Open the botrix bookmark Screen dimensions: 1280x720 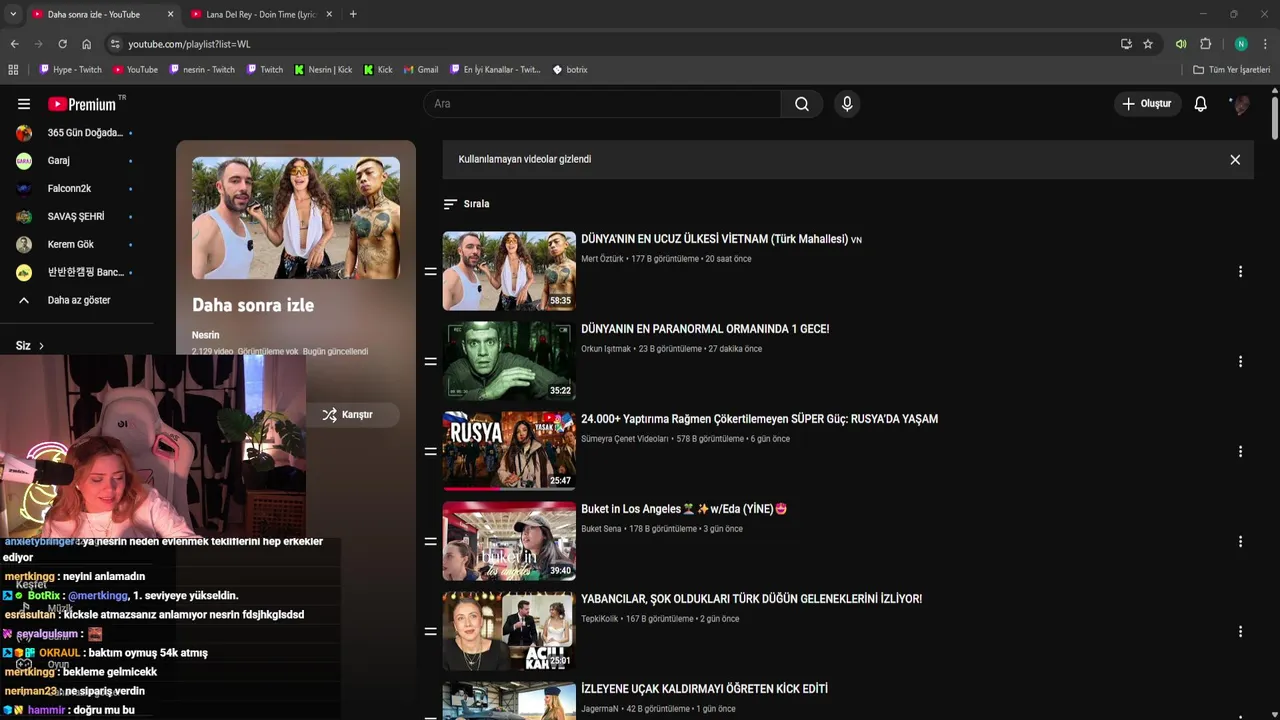[x=570, y=70]
